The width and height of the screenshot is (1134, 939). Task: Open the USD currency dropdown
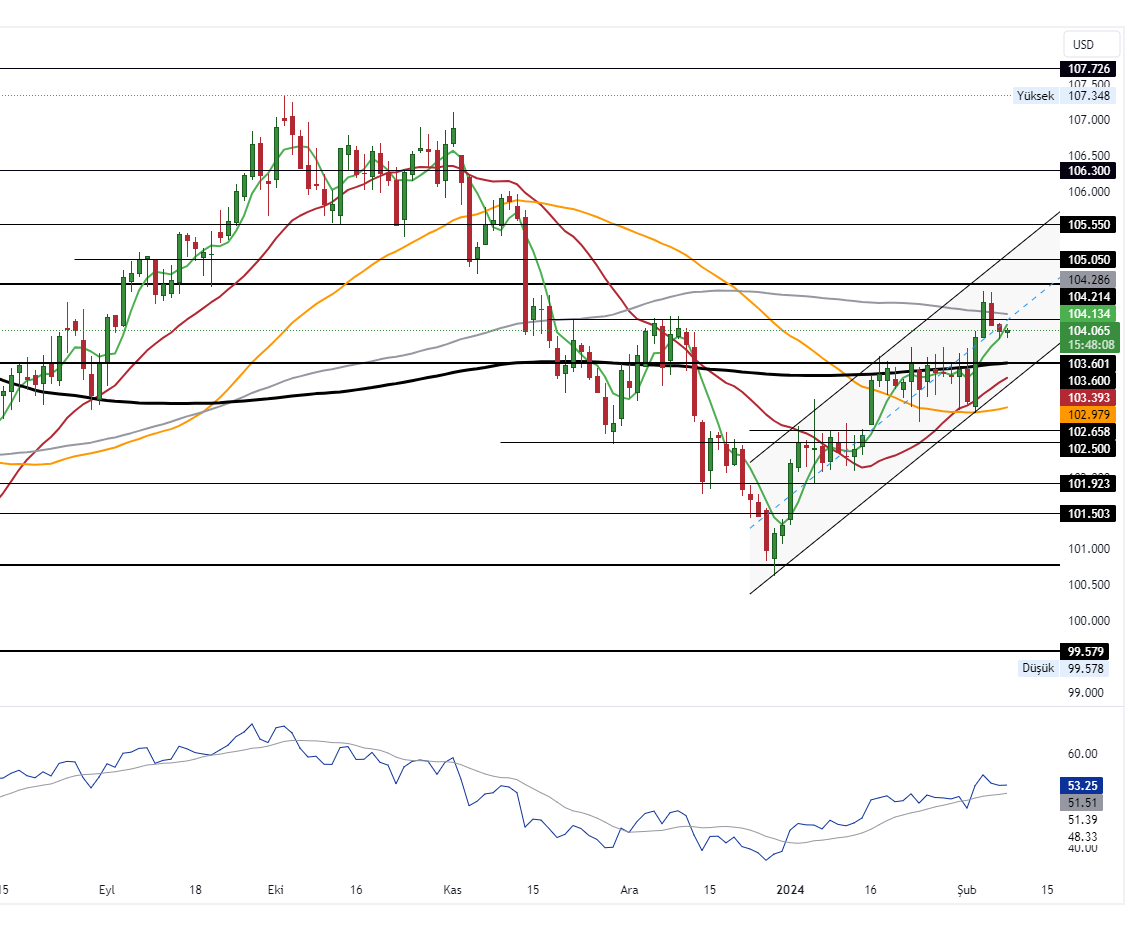pos(1083,45)
